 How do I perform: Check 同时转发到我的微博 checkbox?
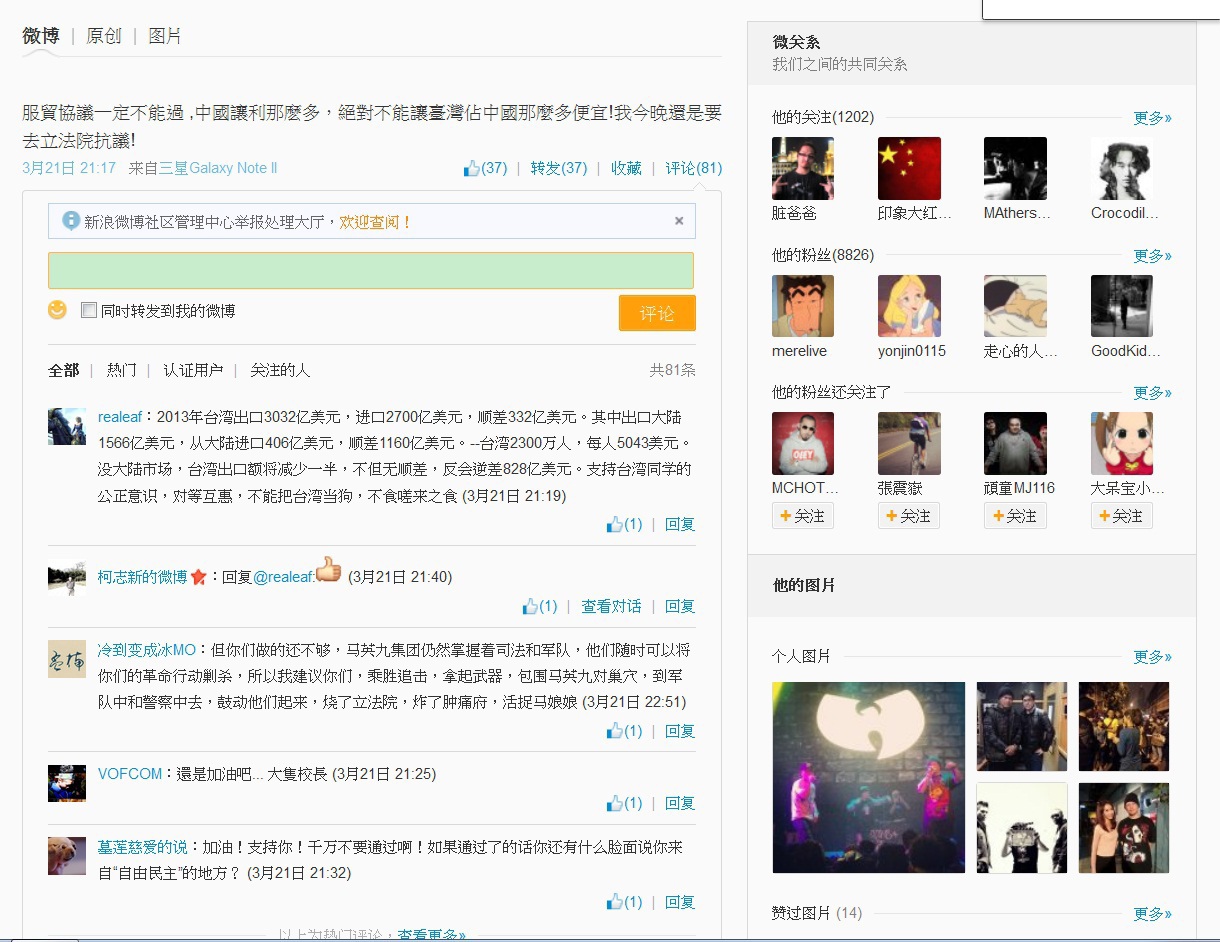coord(89,310)
